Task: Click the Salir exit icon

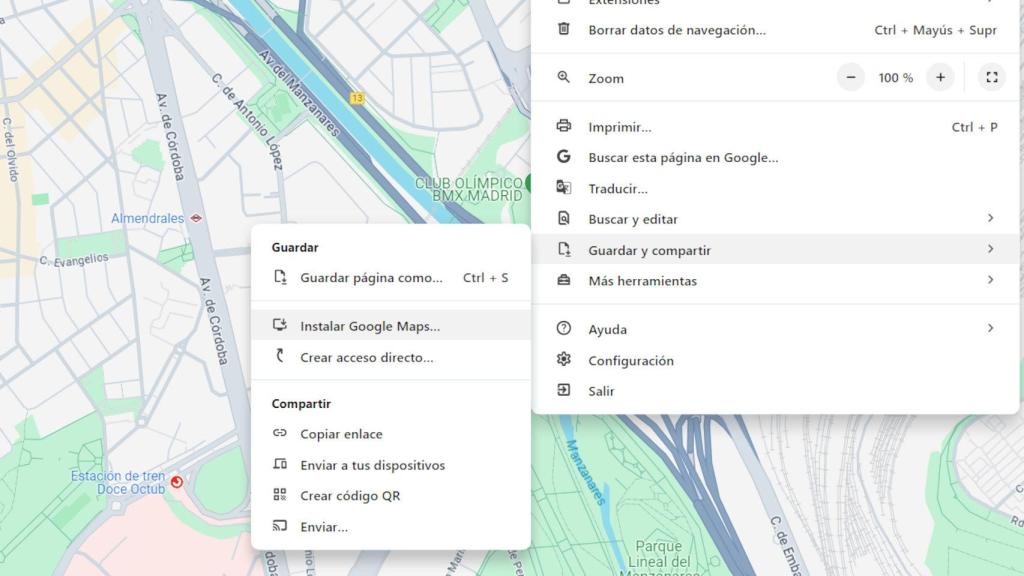Action: (563, 391)
